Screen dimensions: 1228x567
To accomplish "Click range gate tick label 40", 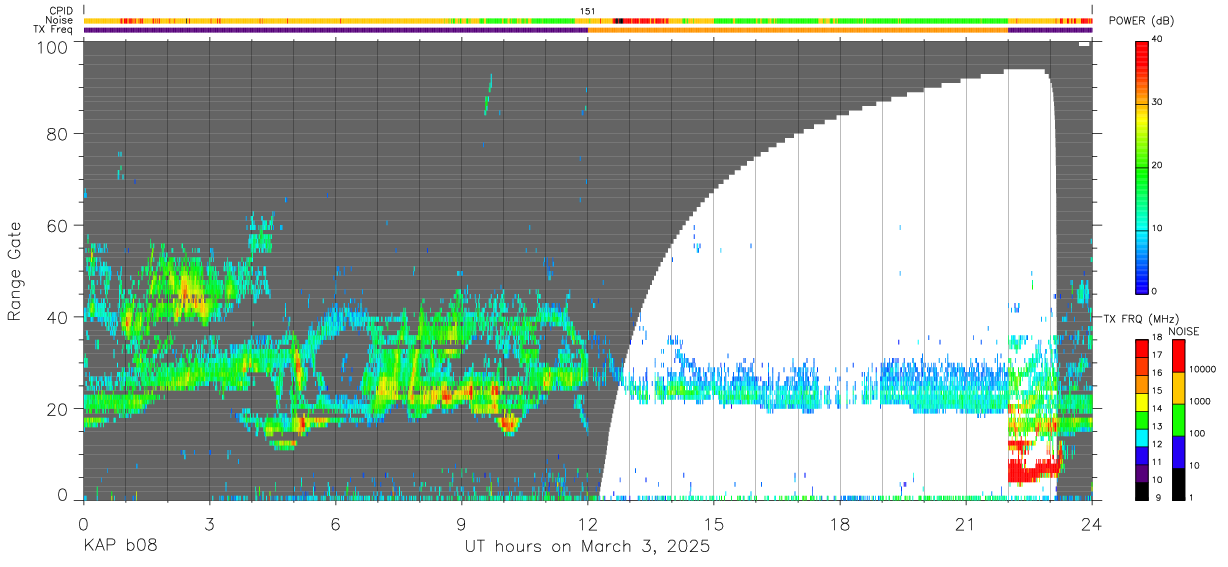I will point(57,317).
